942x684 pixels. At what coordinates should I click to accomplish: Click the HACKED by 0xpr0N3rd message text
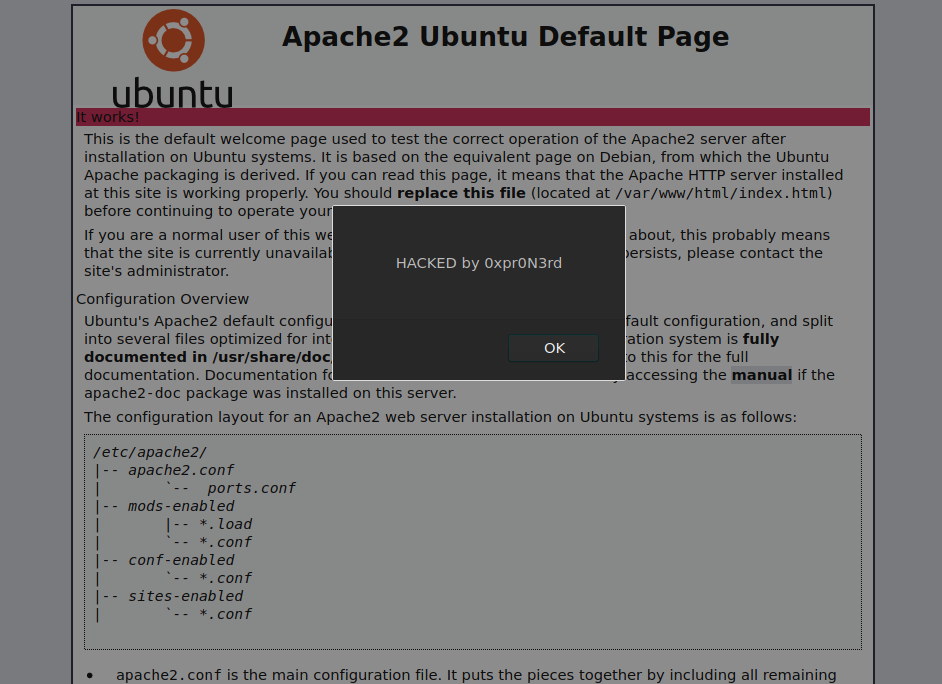click(479, 263)
